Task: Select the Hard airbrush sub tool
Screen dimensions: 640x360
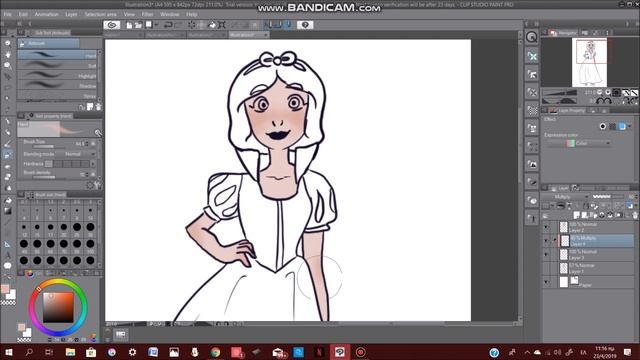Action: coord(57,55)
